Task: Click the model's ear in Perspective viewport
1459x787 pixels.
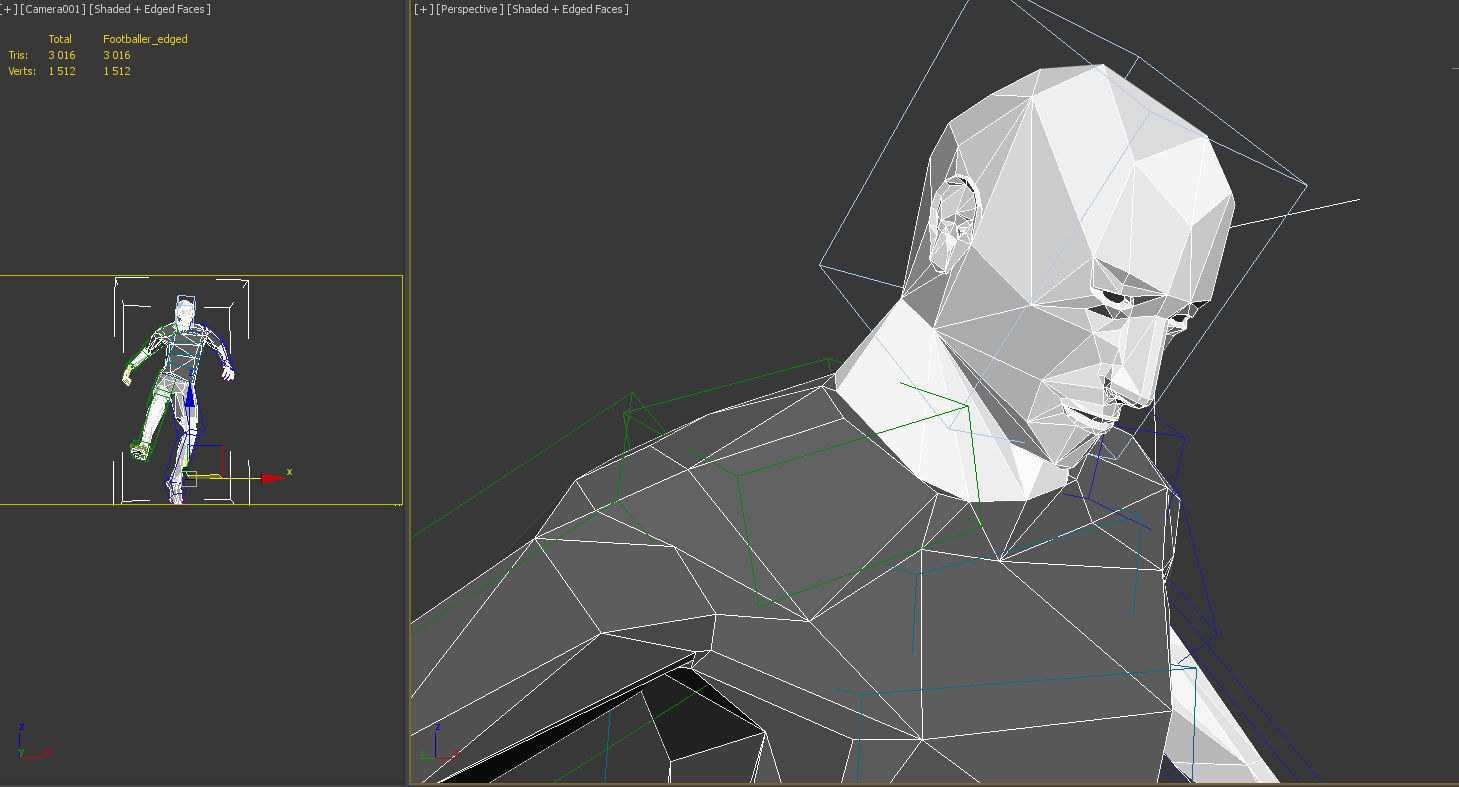Action: (x=956, y=223)
